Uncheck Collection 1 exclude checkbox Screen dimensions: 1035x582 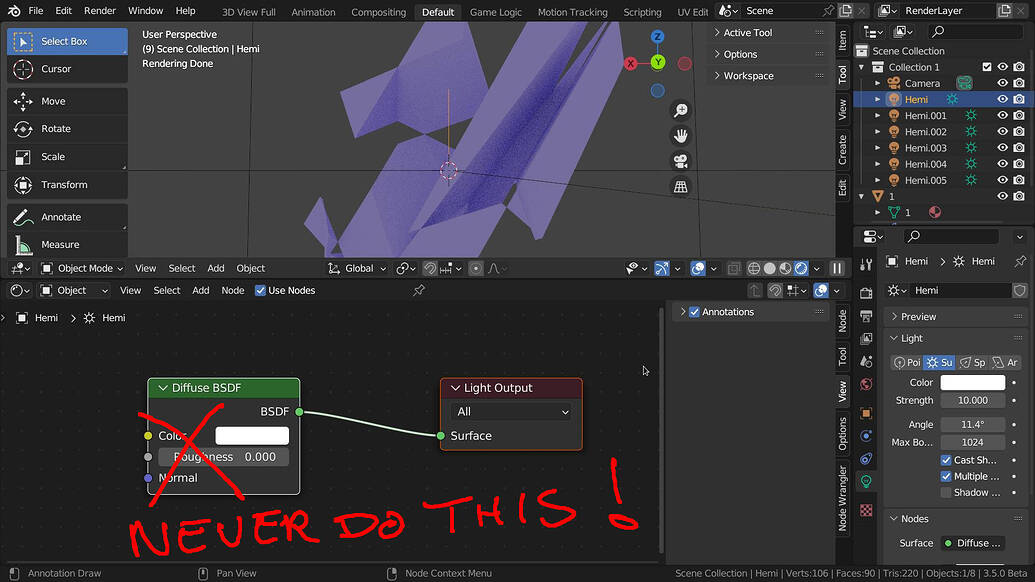(987, 67)
